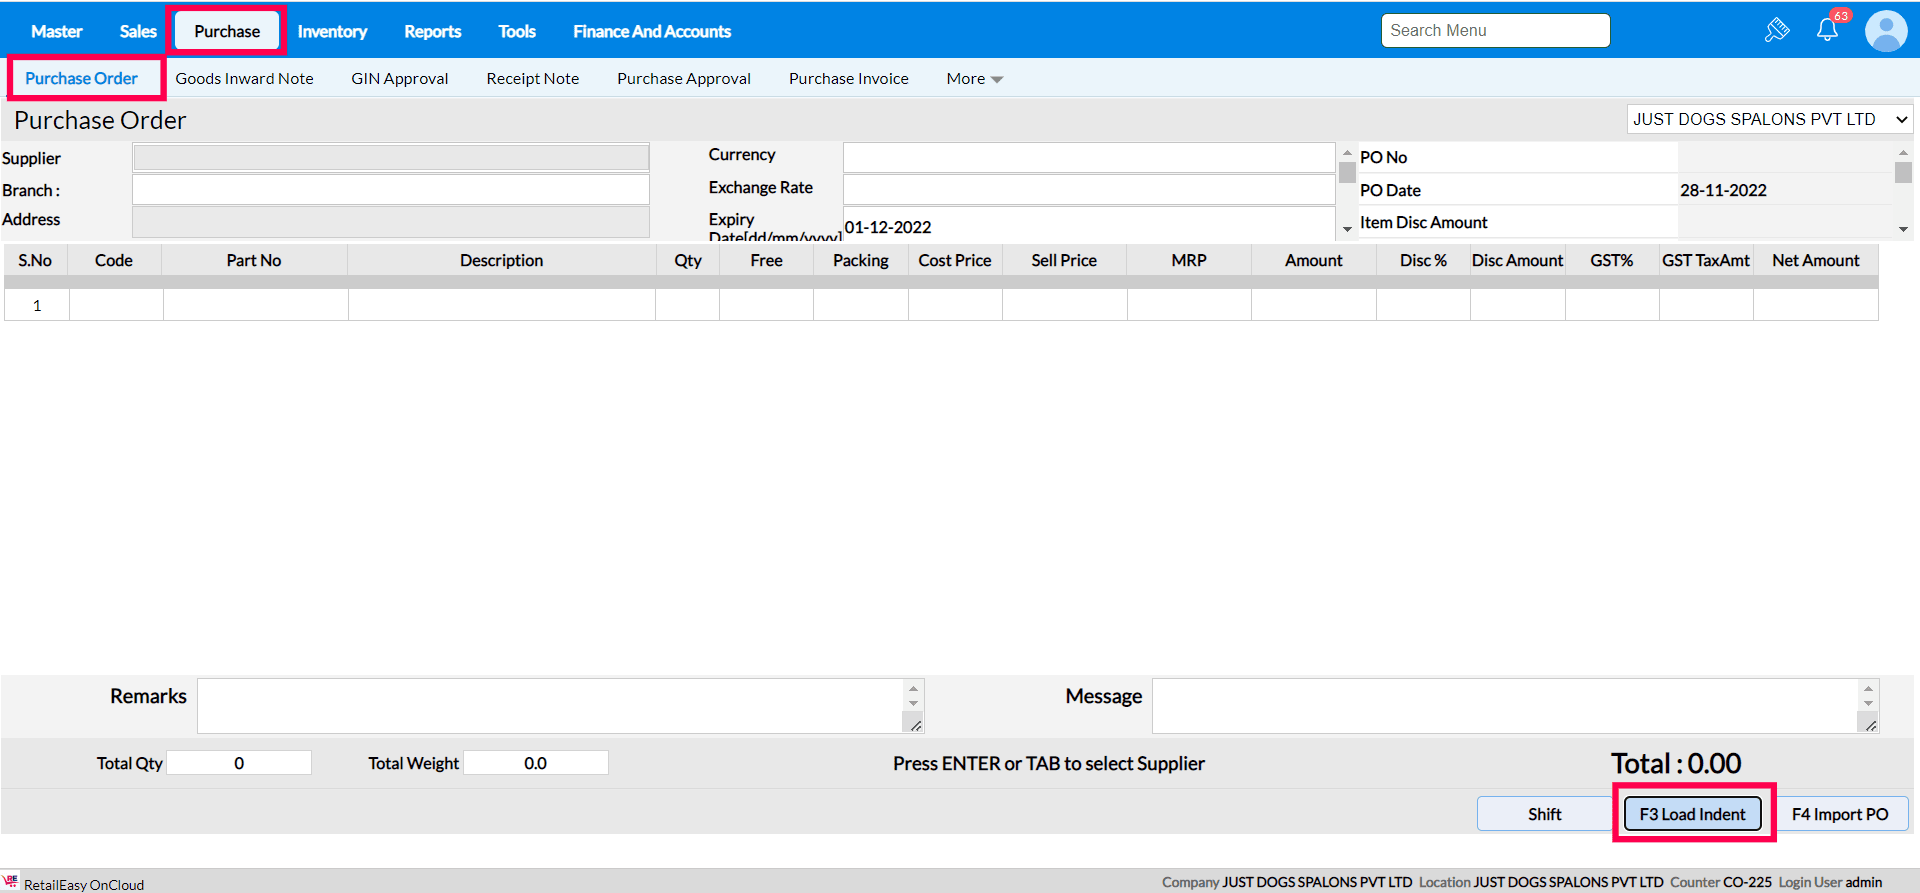1920x893 pixels.
Task: Go to Goods Inward Note
Action: (244, 78)
